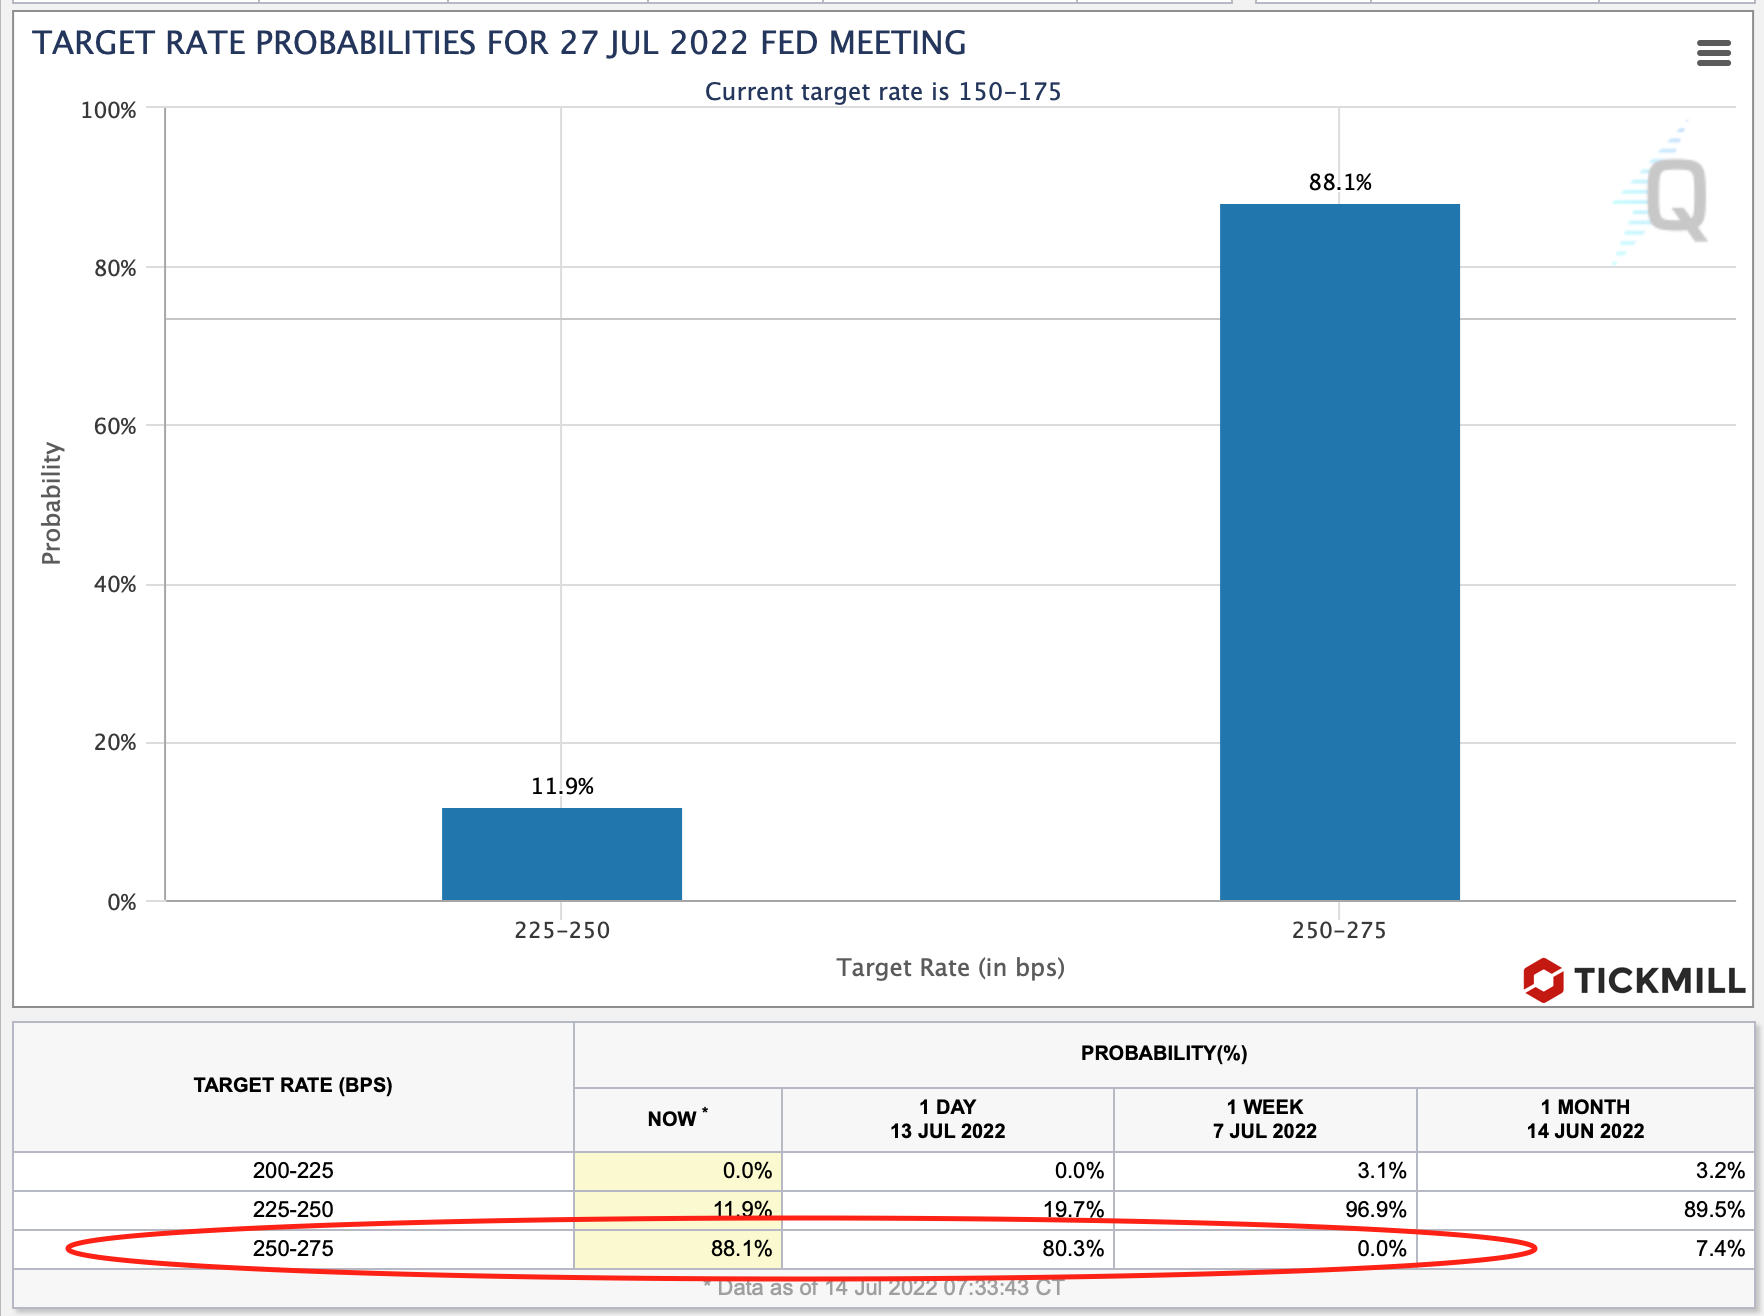Click the subtitle 'Current target rate is 150-175'
The height and width of the screenshot is (1316, 1764).
pyautogui.click(x=883, y=91)
